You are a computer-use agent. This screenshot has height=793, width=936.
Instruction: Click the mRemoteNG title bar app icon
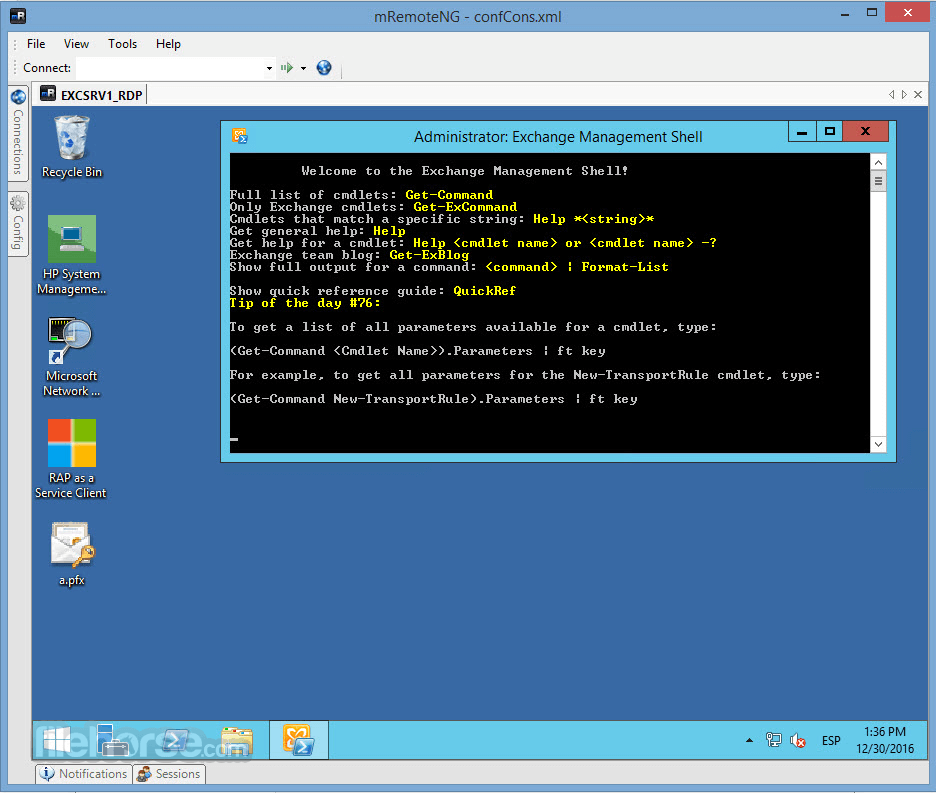click(18, 16)
